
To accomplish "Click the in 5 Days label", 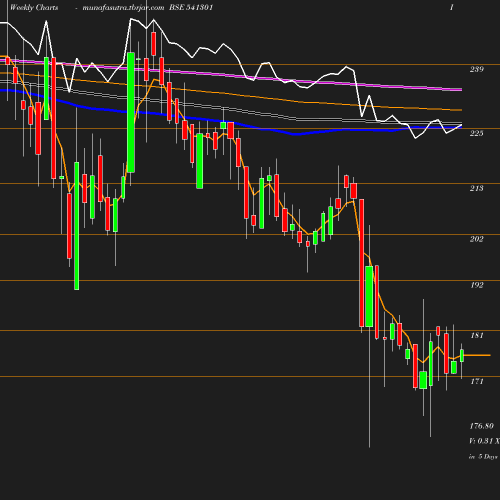I will 483,457.
